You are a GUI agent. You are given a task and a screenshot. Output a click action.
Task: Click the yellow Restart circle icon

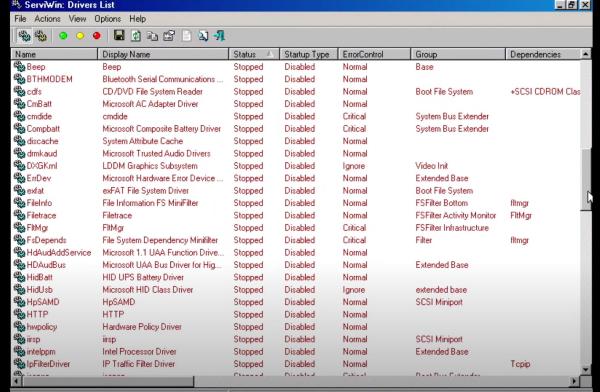click(x=80, y=36)
